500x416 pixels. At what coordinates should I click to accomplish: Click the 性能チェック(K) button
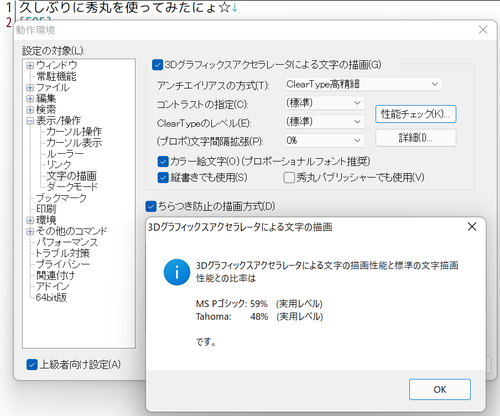[x=416, y=114]
